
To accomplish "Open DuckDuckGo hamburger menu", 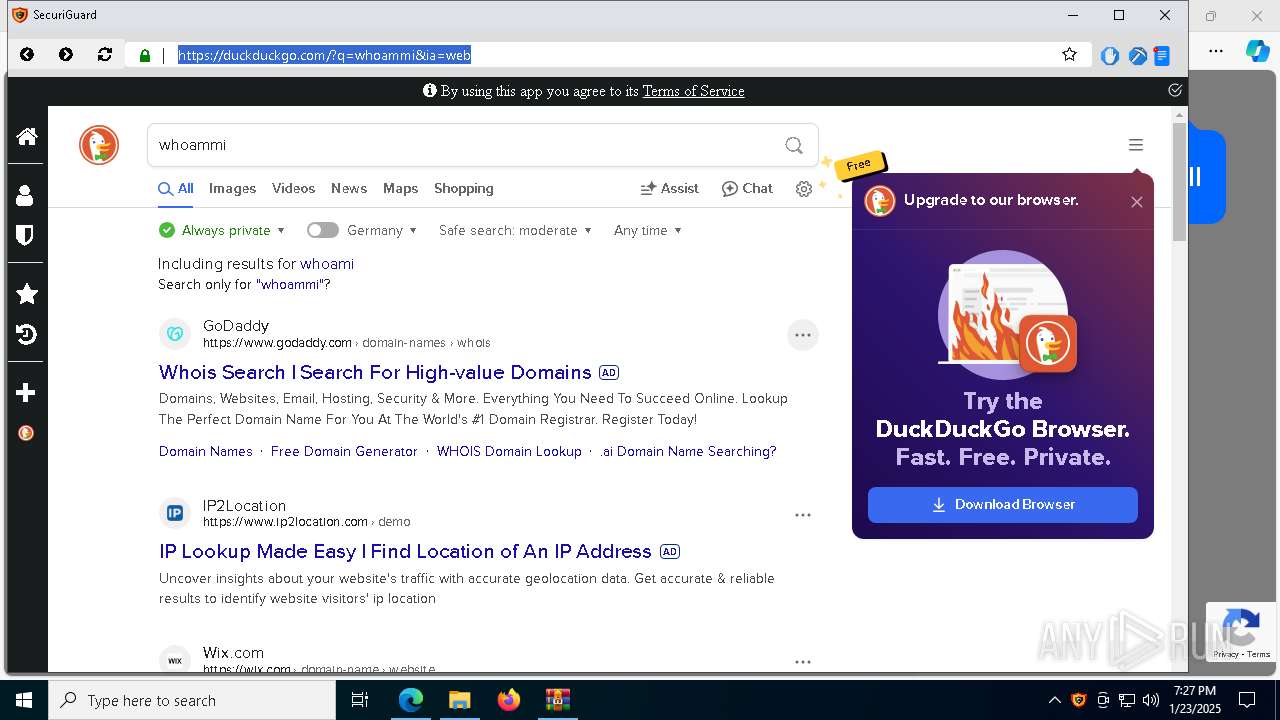I will pyautogui.click(x=1136, y=145).
